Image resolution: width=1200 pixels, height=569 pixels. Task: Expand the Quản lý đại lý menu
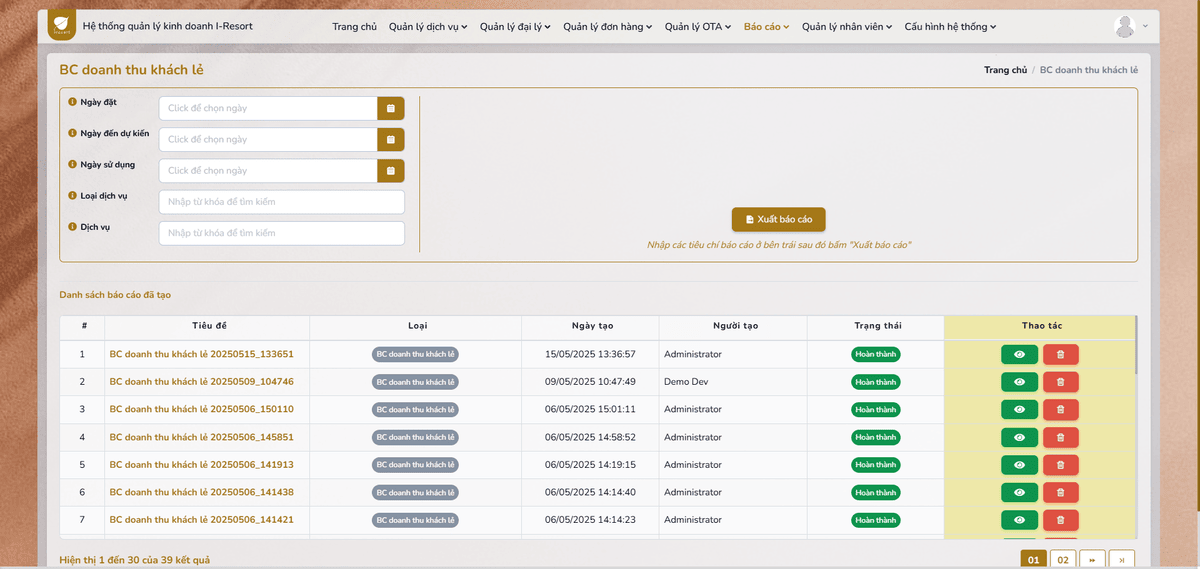[515, 27]
